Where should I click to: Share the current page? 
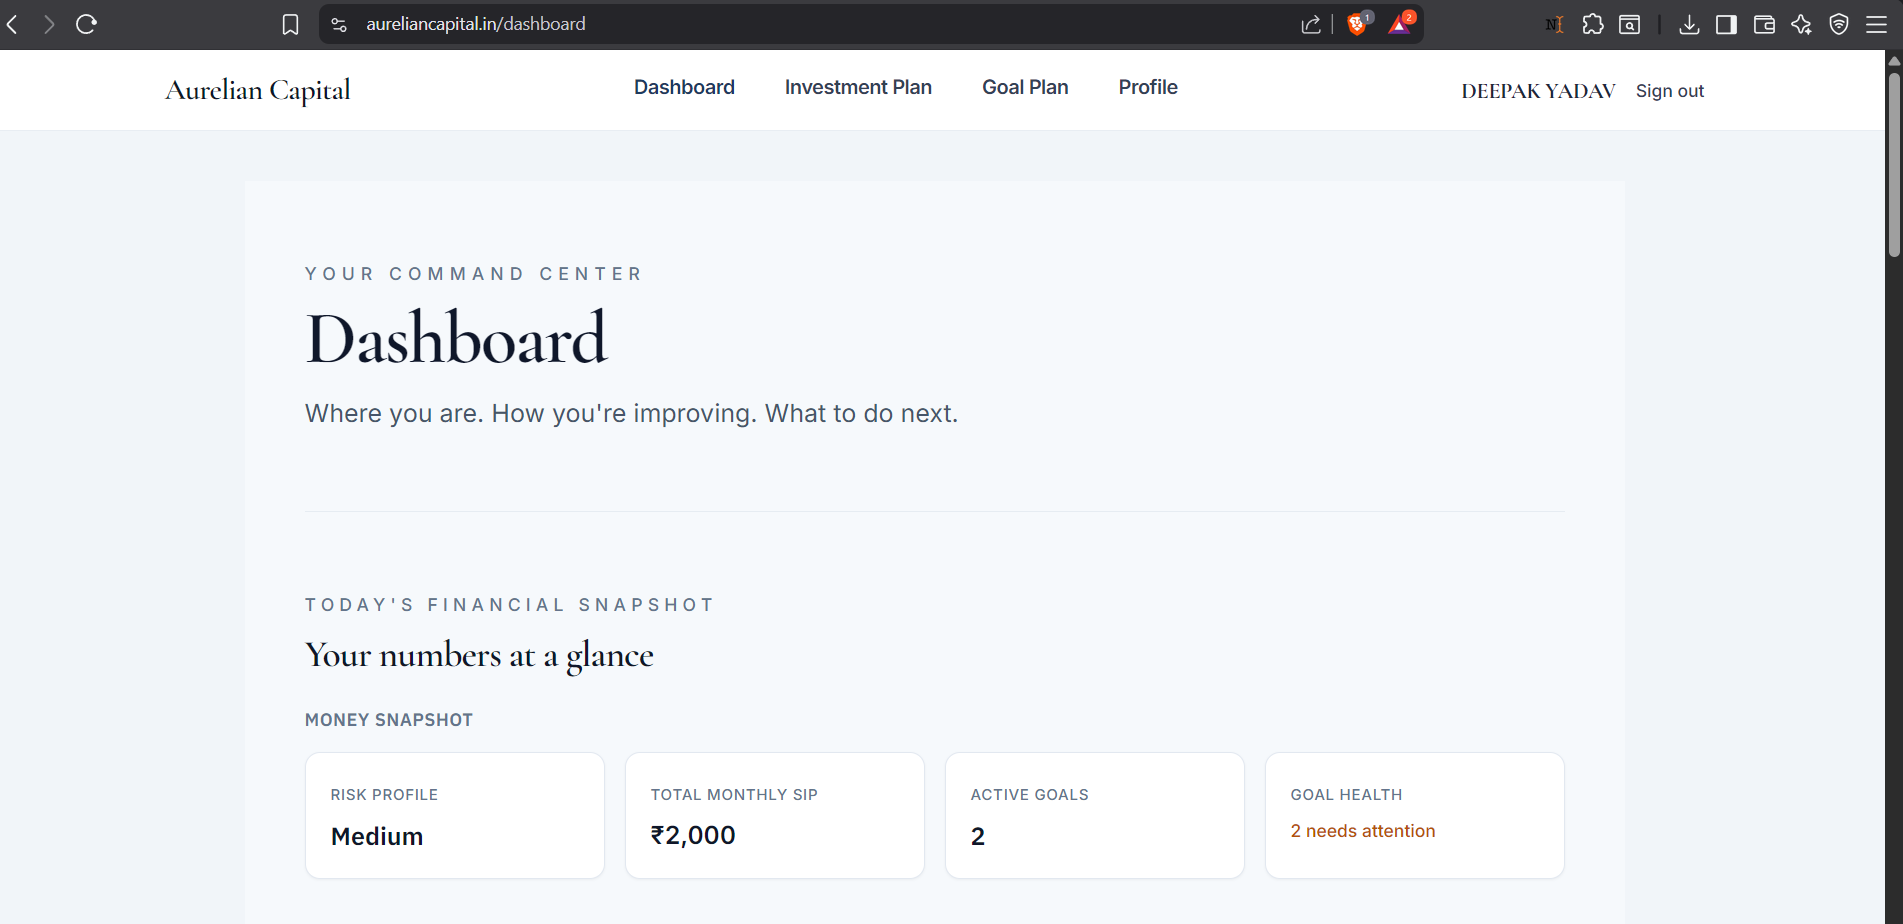tap(1310, 24)
